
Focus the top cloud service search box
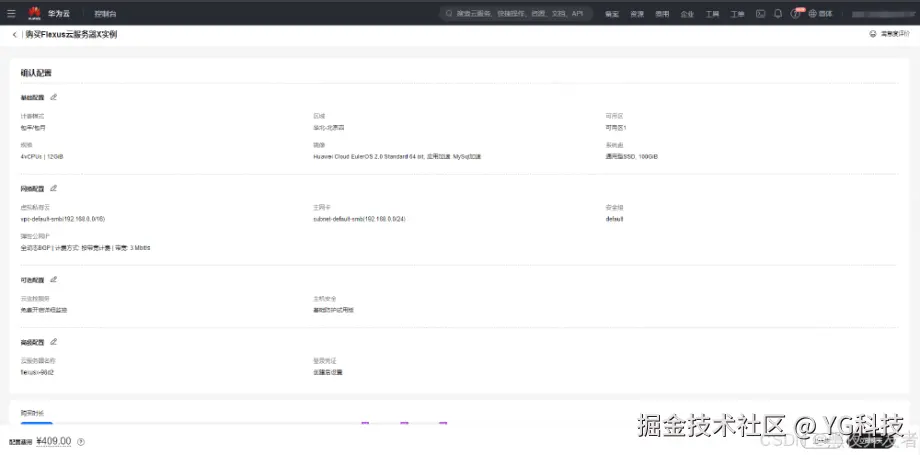(x=516, y=14)
